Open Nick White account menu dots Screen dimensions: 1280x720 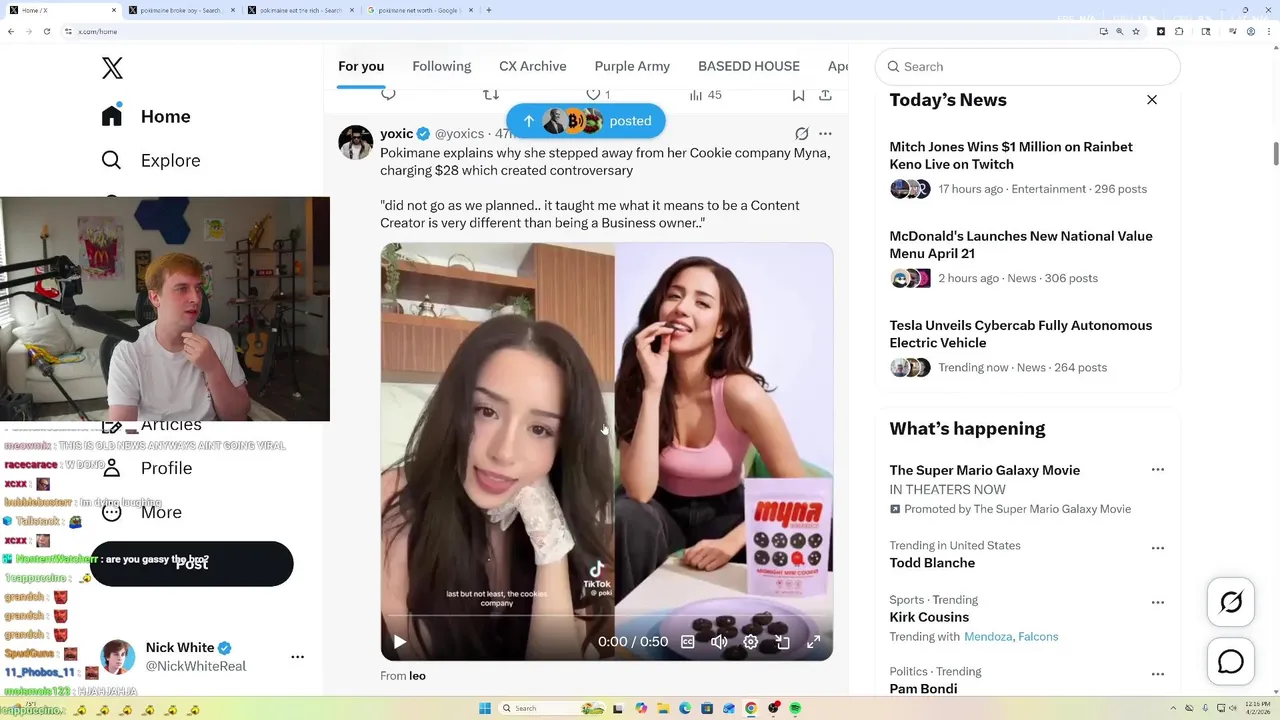[297, 657]
